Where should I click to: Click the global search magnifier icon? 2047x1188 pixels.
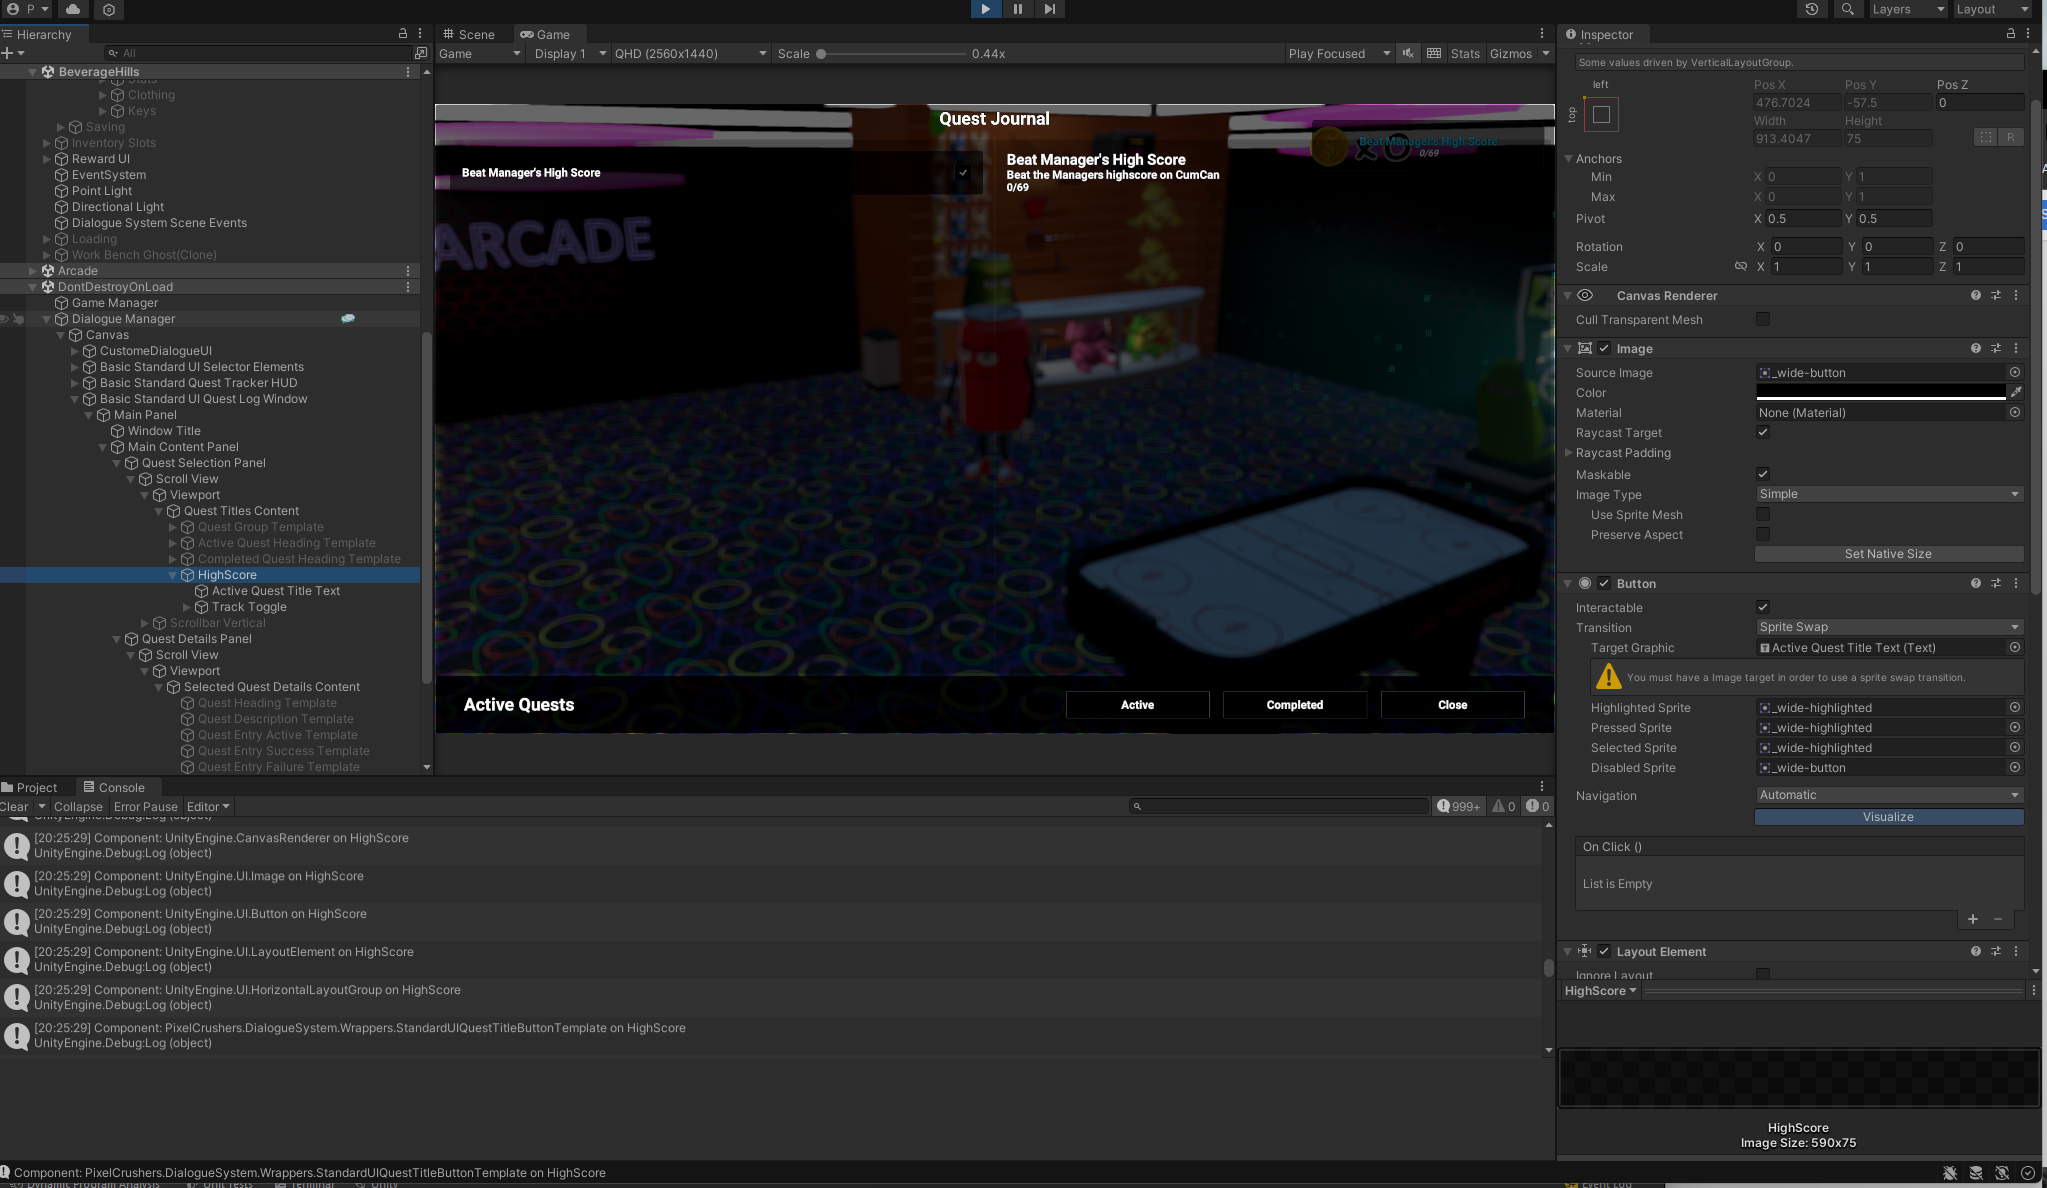click(x=1847, y=9)
